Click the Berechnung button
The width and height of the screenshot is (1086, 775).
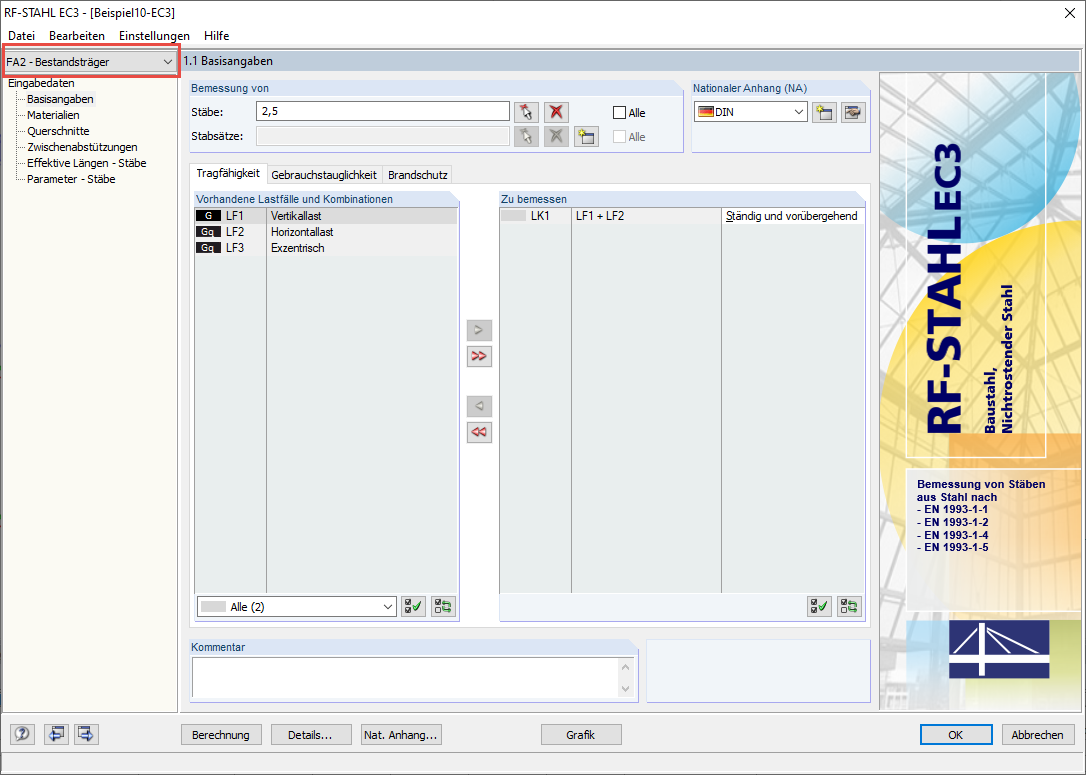tap(221, 735)
